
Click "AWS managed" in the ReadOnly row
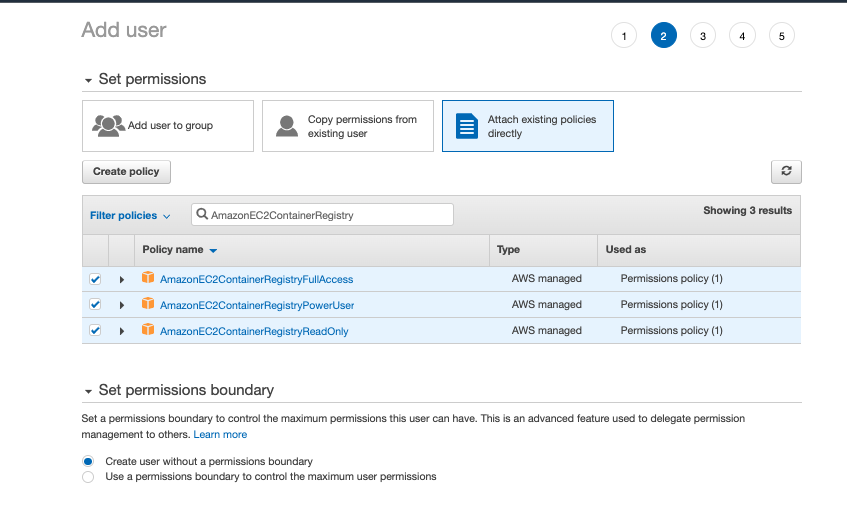547,331
